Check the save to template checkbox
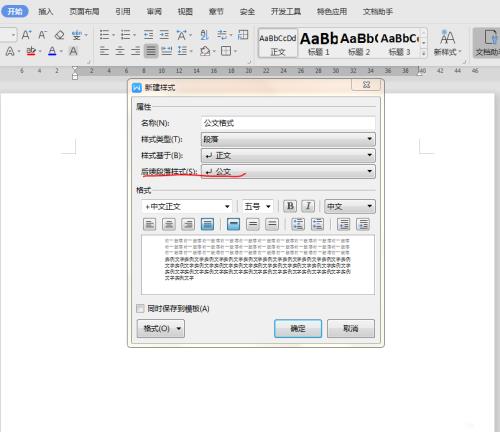This screenshot has width=500, height=432. click(140, 308)
